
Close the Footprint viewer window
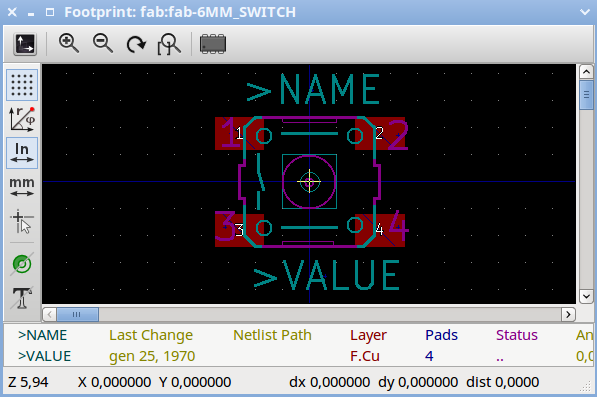(12, 12)
